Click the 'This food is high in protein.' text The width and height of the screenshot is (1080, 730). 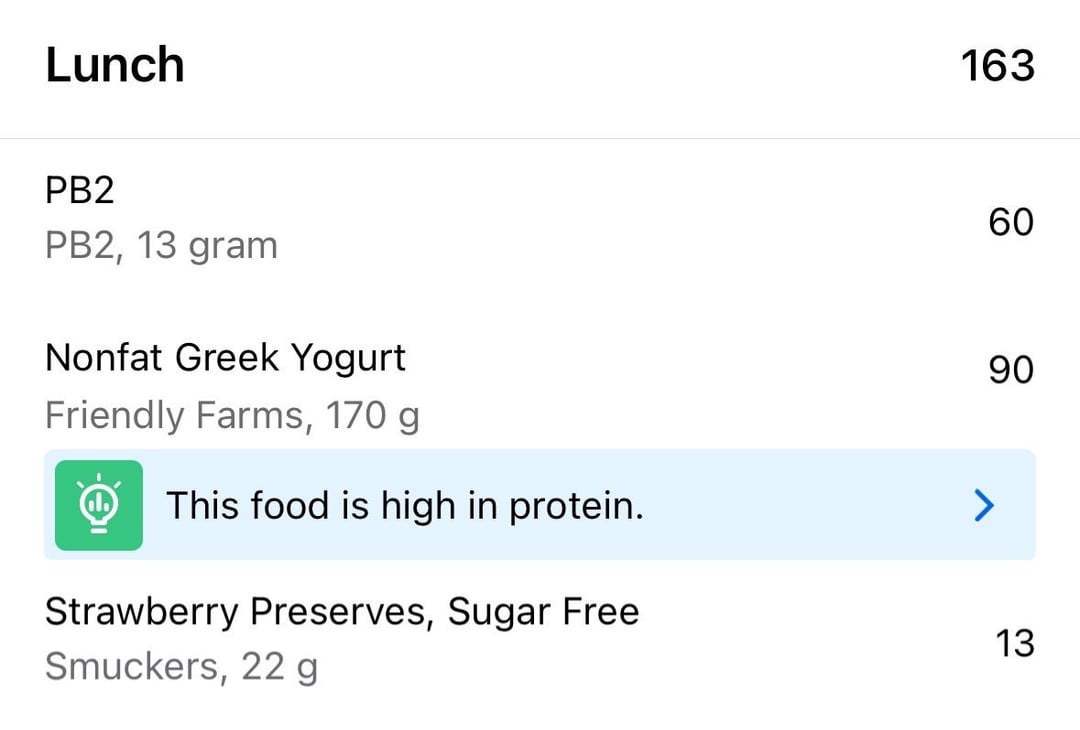(405, 506)
